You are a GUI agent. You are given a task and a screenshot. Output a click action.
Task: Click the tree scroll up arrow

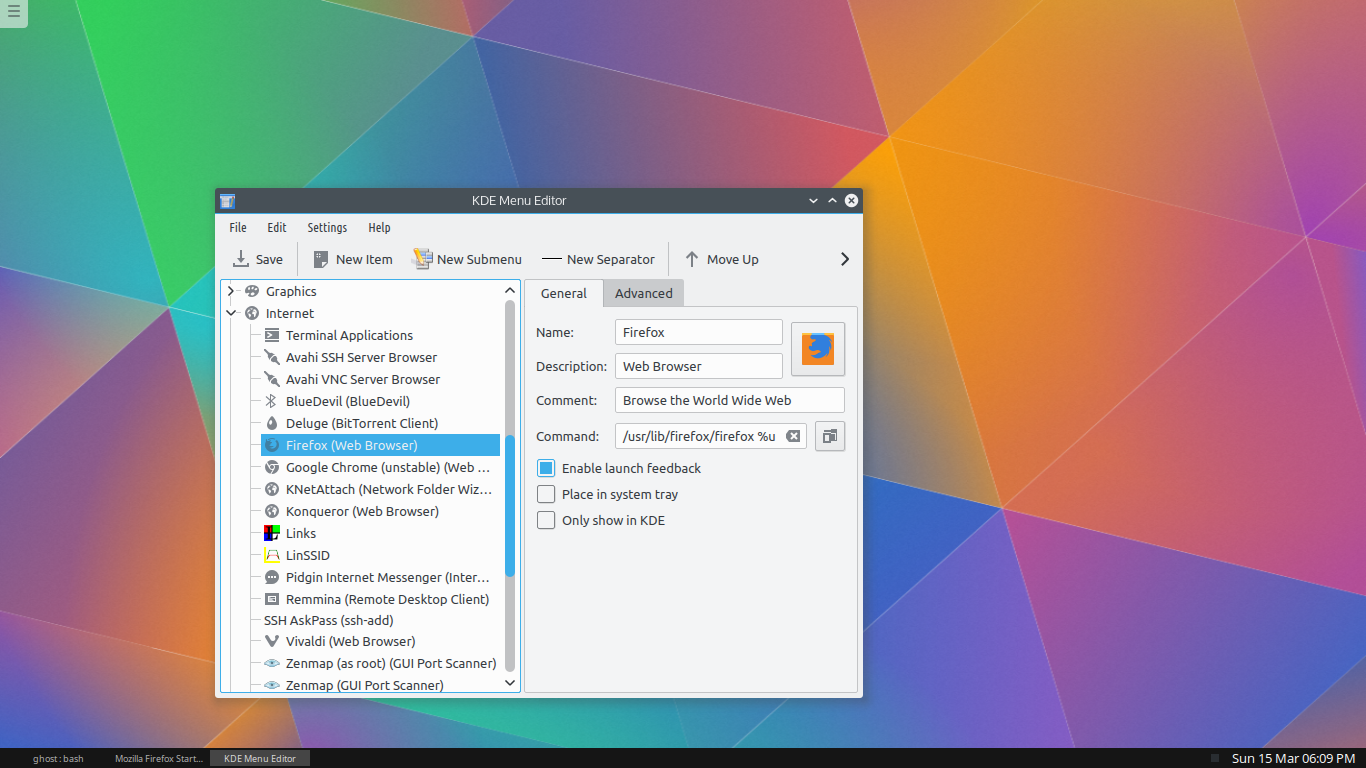510,290
